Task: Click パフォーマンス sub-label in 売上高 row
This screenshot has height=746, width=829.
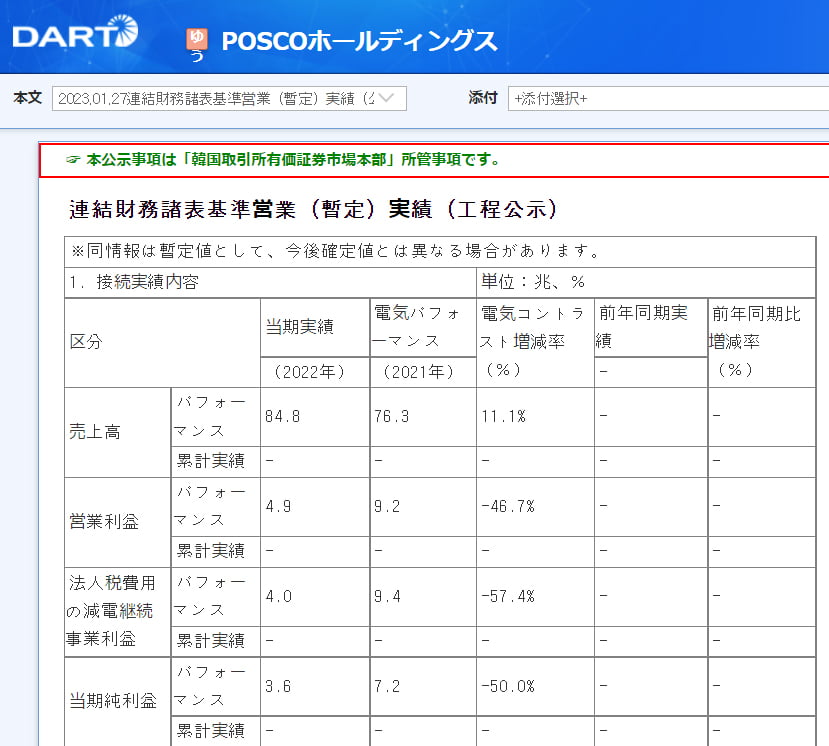Action: [x=210, y=417]
